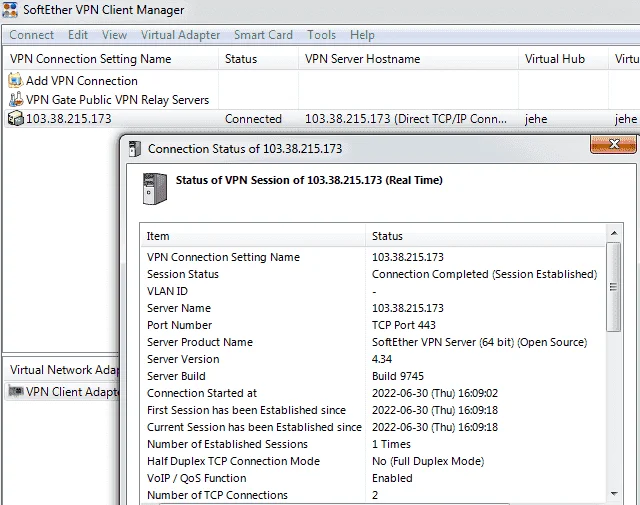Select VPN Gate Public VPN Relay Servers
The height and width of the screenshot is (505, 640).
click(118, 100)
